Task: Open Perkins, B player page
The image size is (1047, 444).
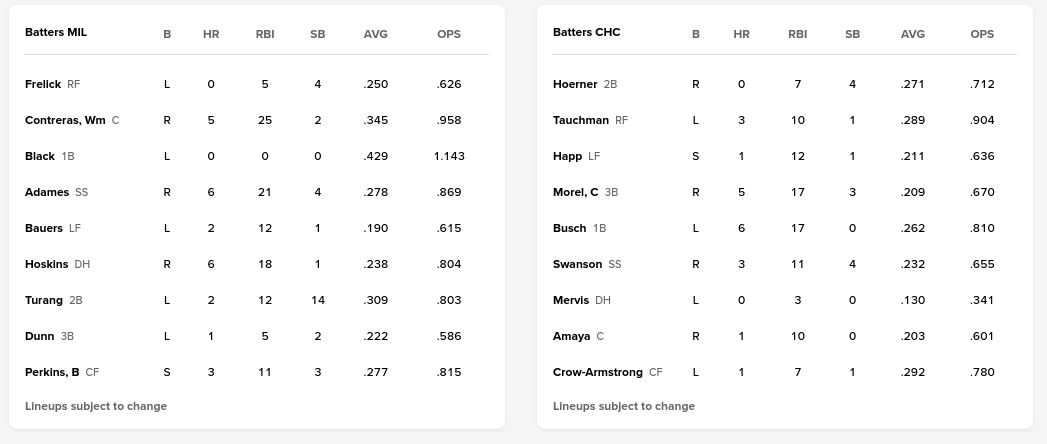Action: (52, 372)
